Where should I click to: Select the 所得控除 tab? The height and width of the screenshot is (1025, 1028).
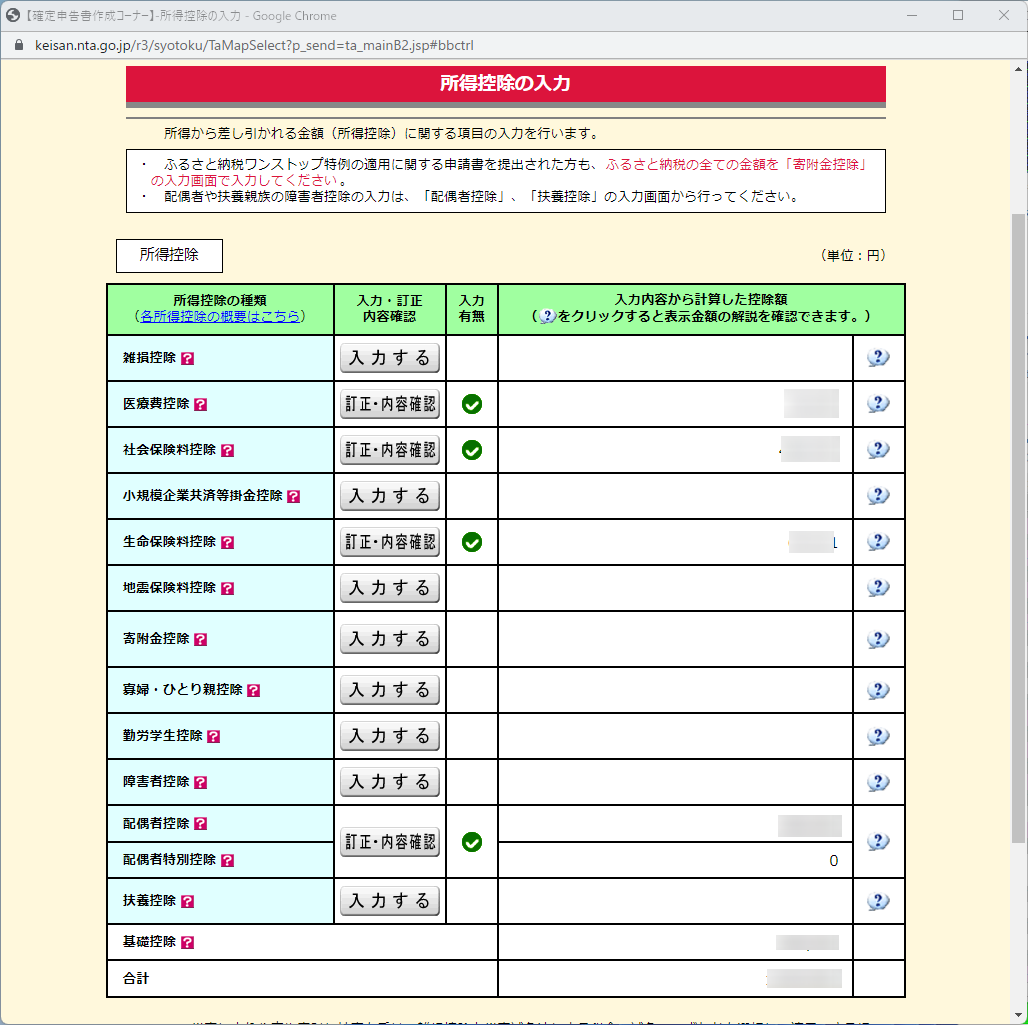coord(169,255)
